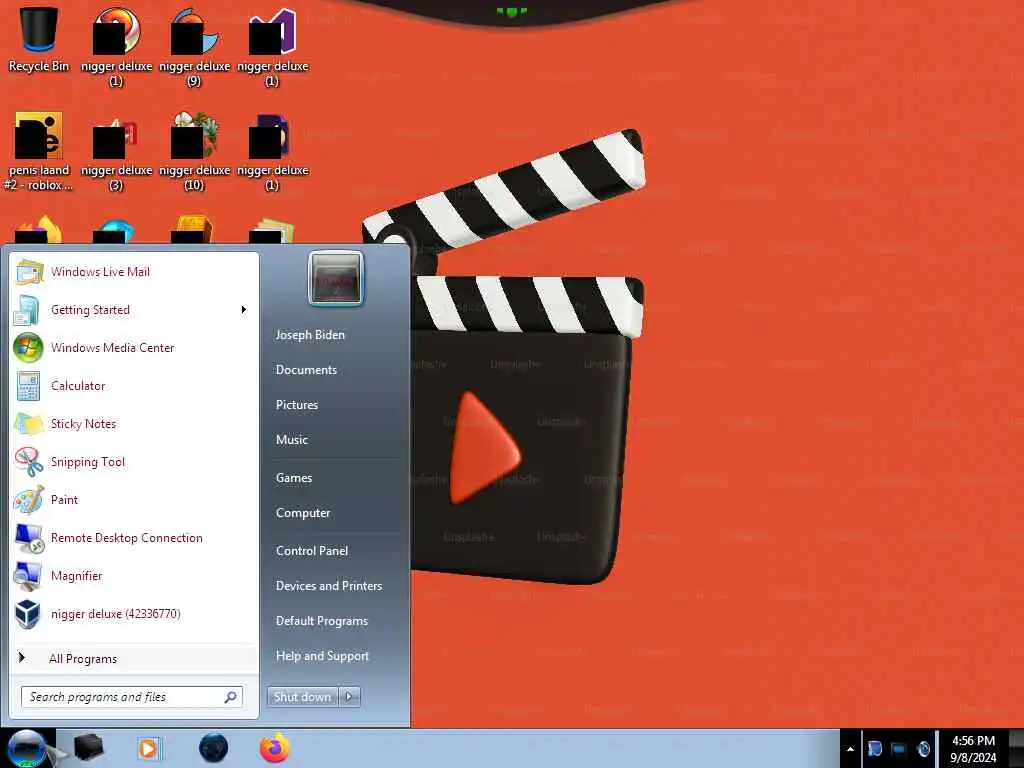
Task: Open the arrow beside Shut down
Action: pyautogui.click(x=349, y=697)
